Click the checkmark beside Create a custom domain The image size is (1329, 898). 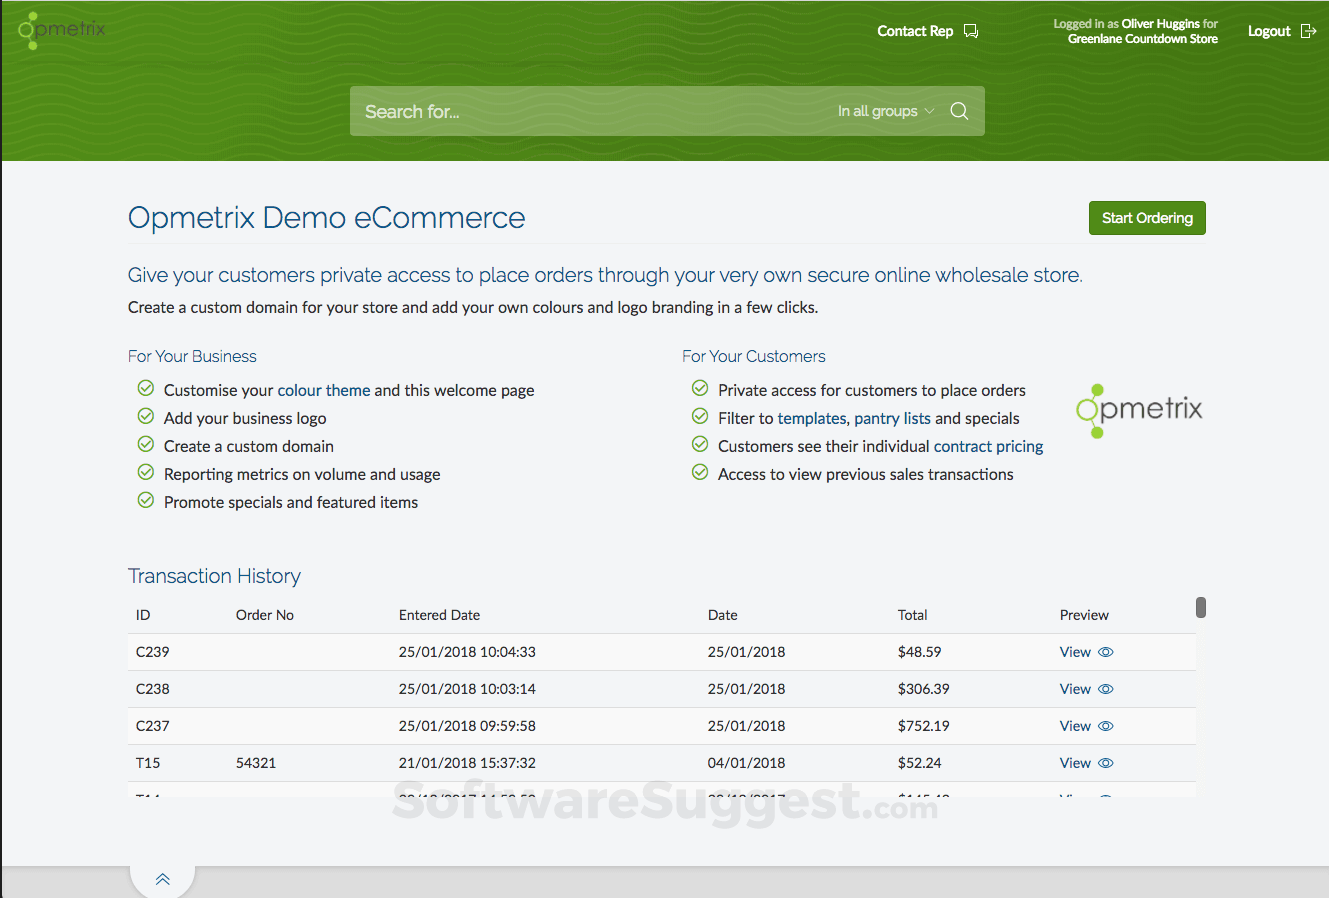pyautogui.click(x=145, y=444)
